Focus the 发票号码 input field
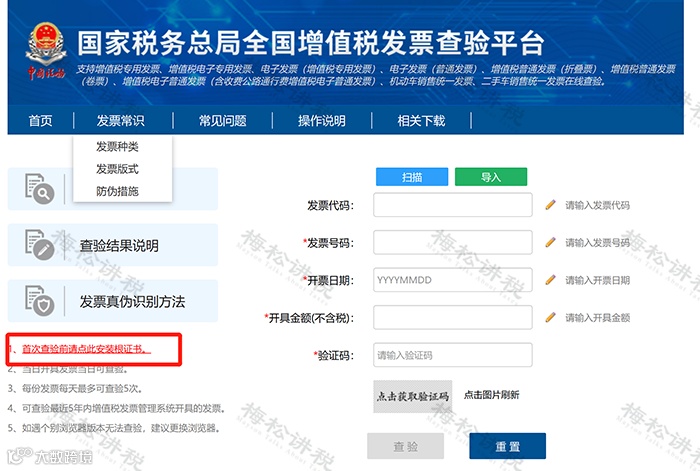 (453, 242)
